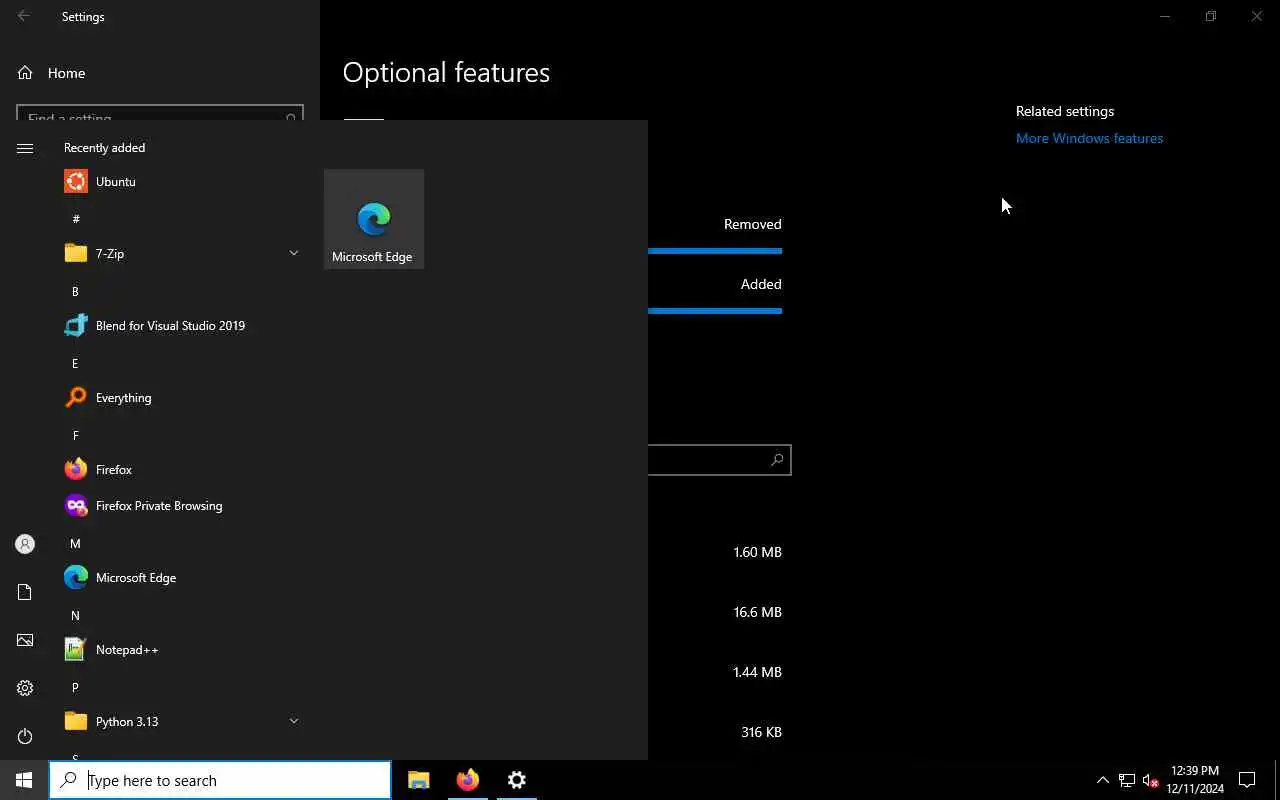Click the optional features search field

pos(719,460)
